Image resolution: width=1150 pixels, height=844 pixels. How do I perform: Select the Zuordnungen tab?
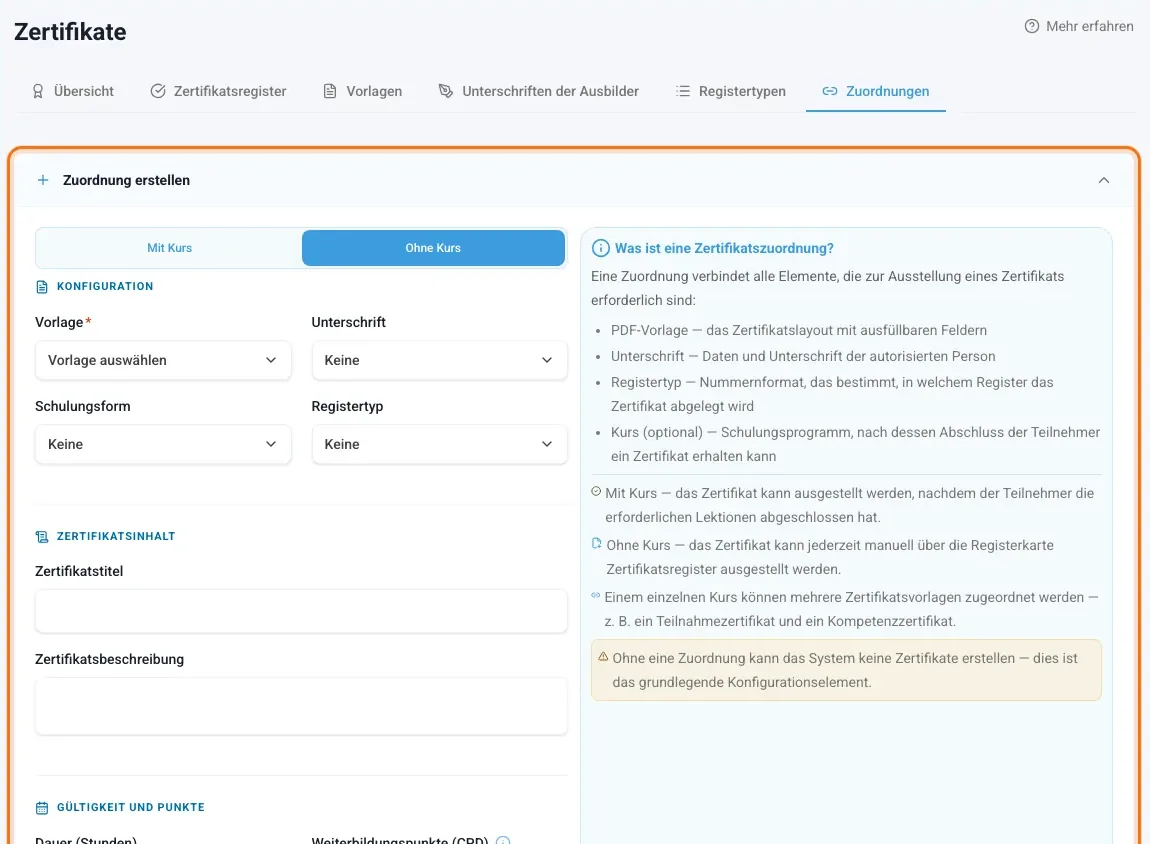point(876,92)
